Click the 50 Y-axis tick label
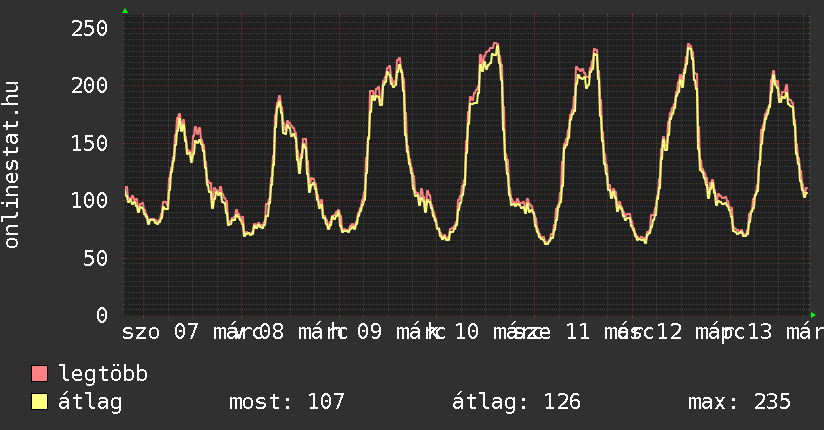Image resolution: width=824 pixels, height=430 pixels. [x=95, y=258]
